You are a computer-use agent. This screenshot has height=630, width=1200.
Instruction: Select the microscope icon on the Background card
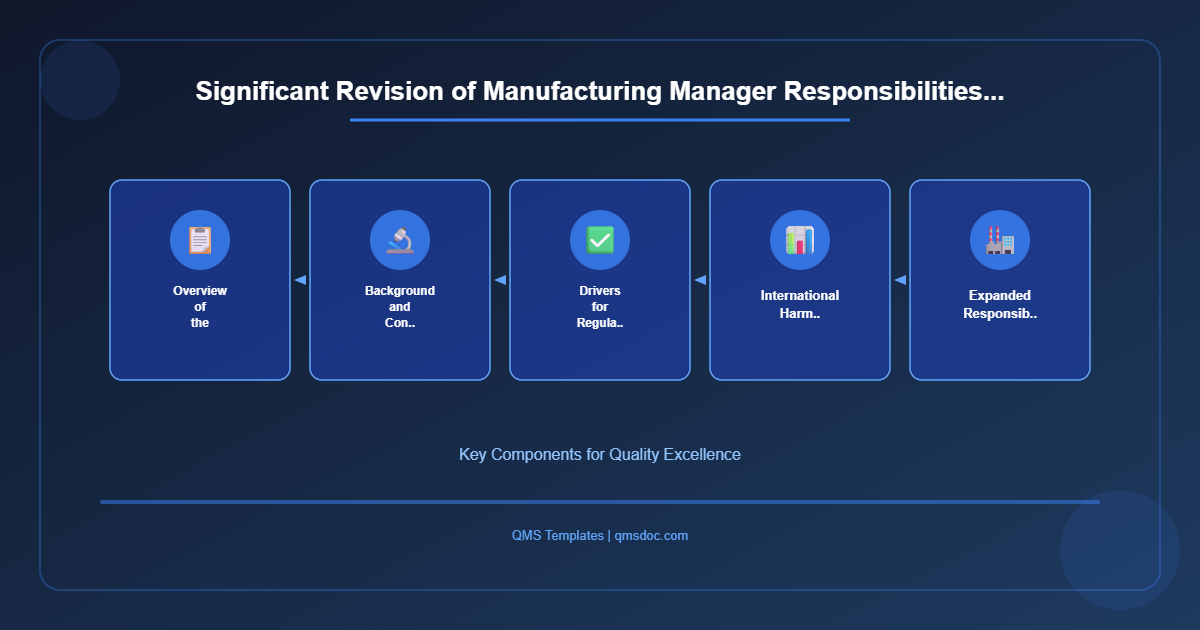point(400,239)
